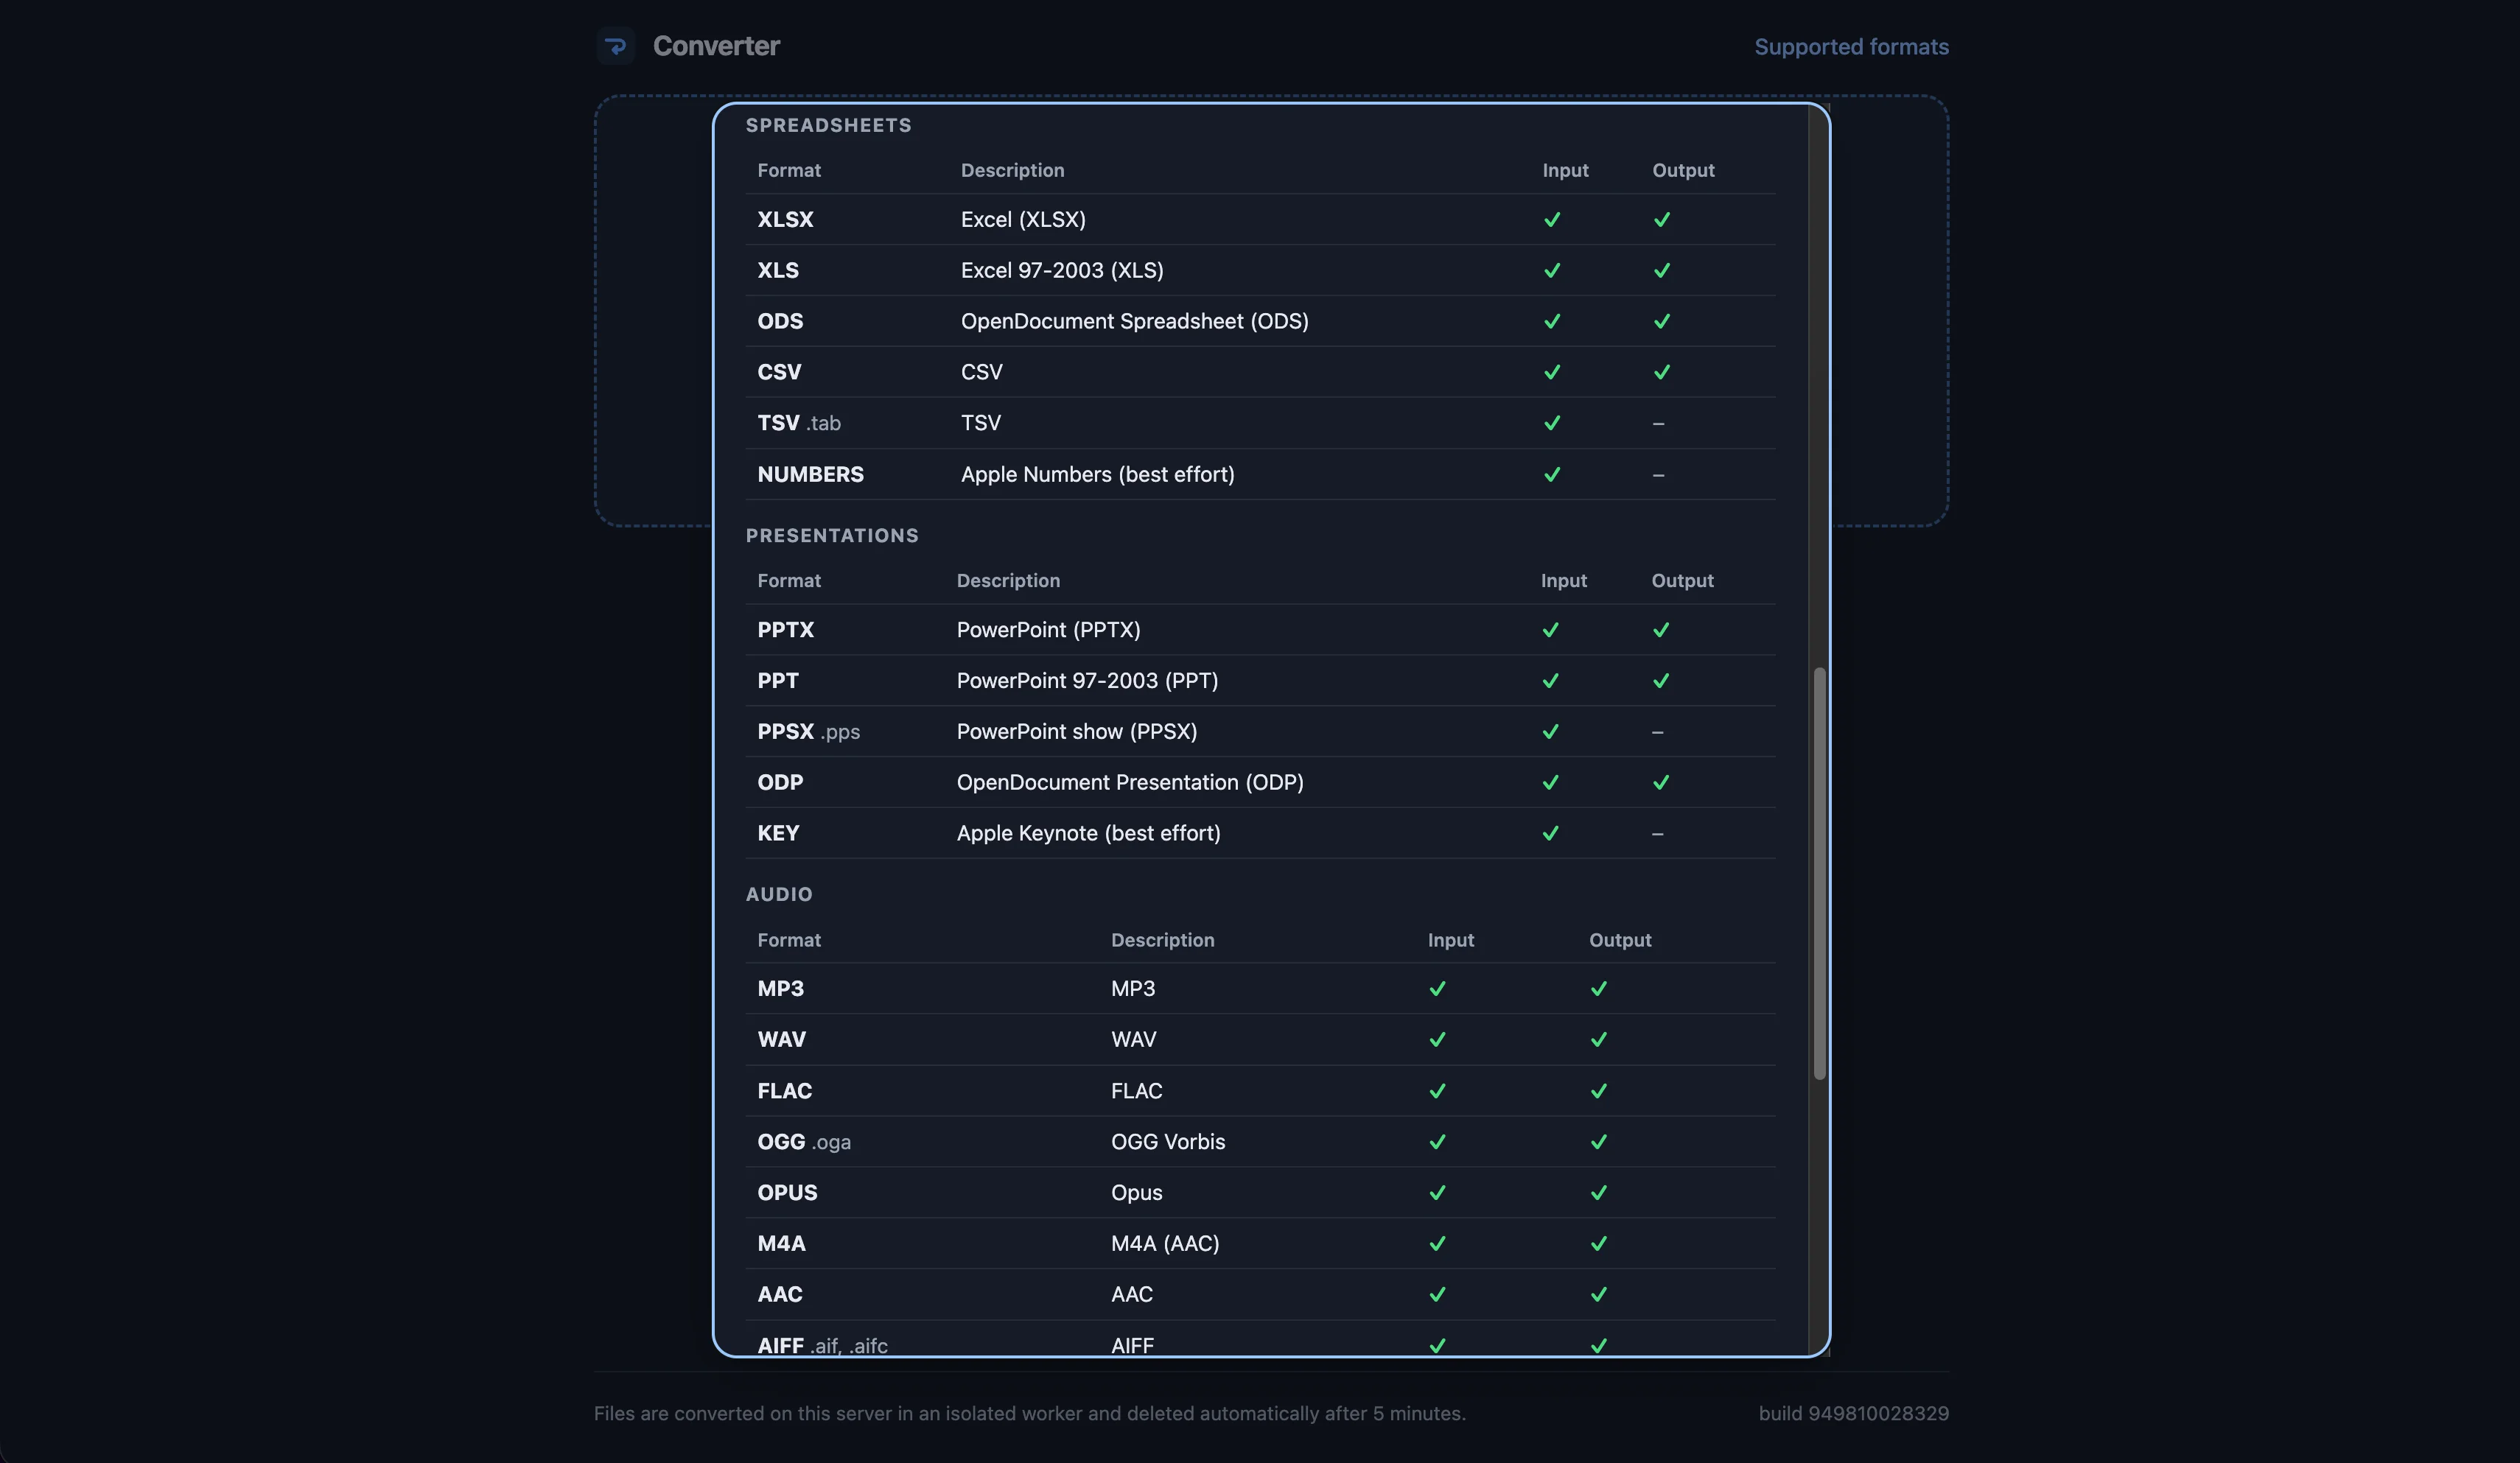Image resolution: width=2520 pixels, height=1463 pixels.
Task: Click the XLSX input checkmark
Action: [x=1552, y=219]
